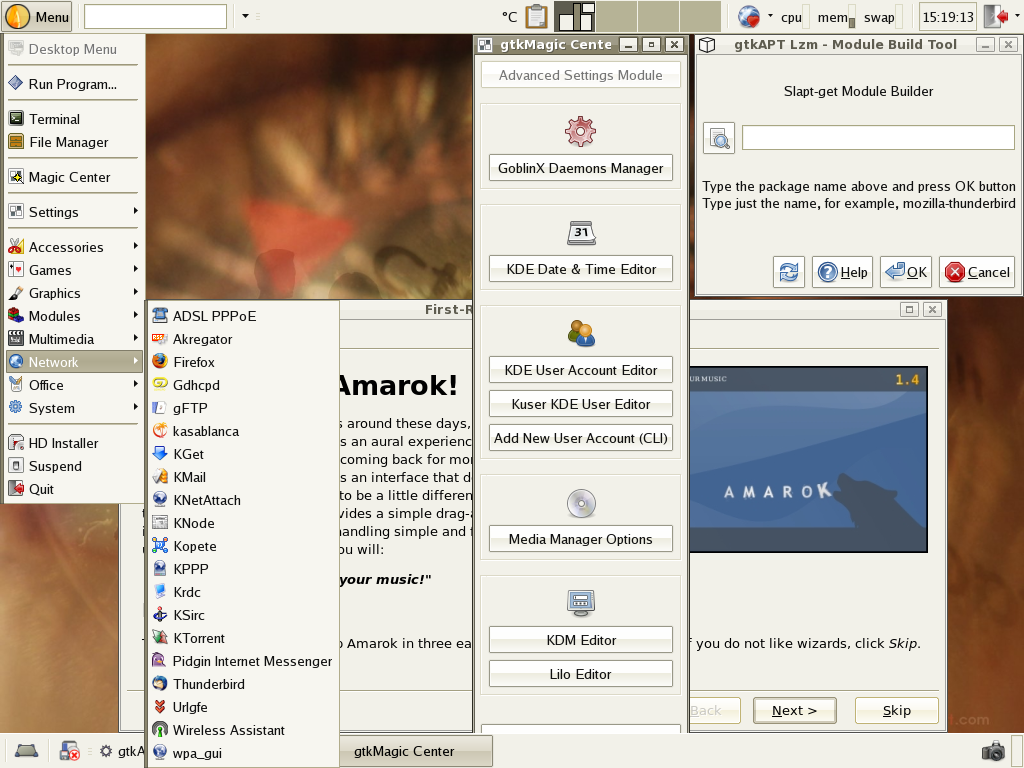1024x768 pixels.
Task: Open the KDE User Account Editor
Action: (x=581, y=370)
